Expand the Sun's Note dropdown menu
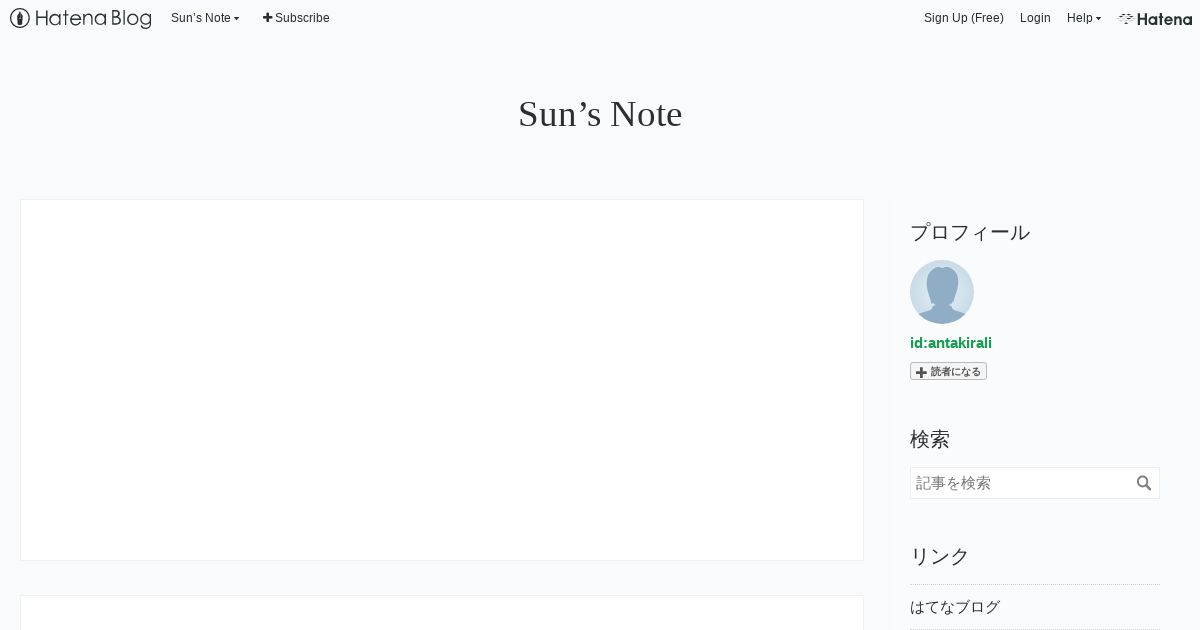 point(205,18)
